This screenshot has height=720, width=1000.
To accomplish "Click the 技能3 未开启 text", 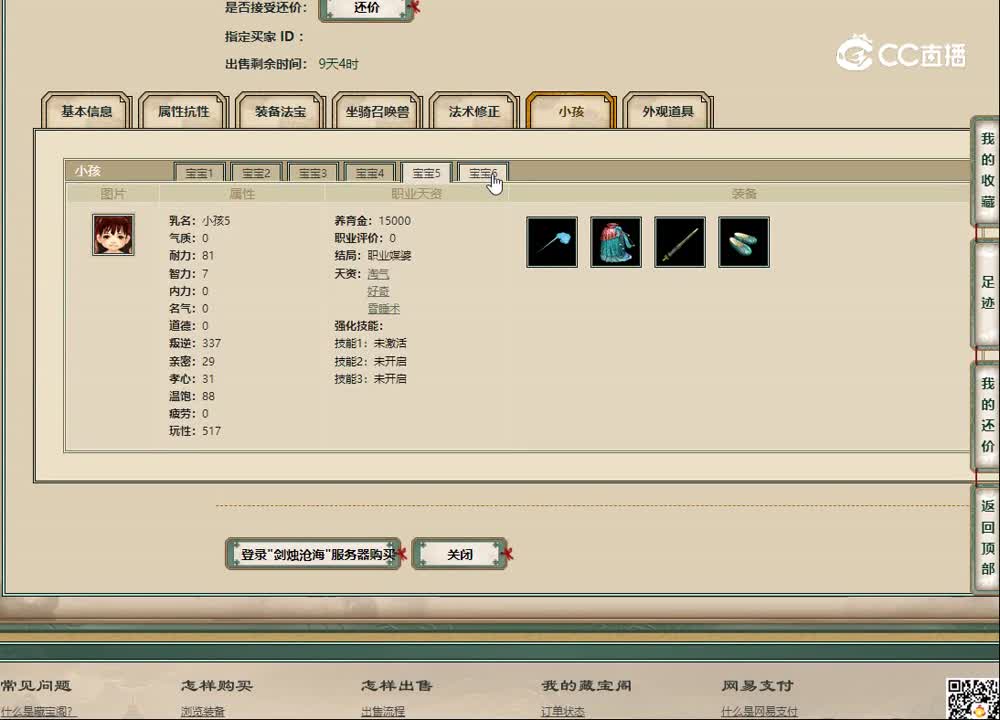I will 371,379.
